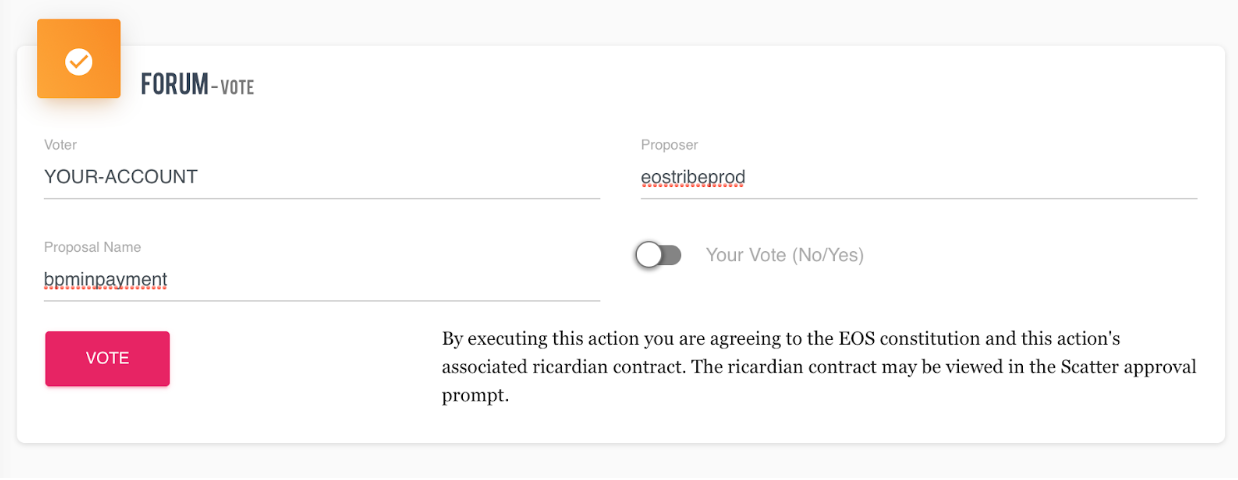
Task: Focus the Voter field containing YOUR-ACCOUNT
Action: coord(322,178)
